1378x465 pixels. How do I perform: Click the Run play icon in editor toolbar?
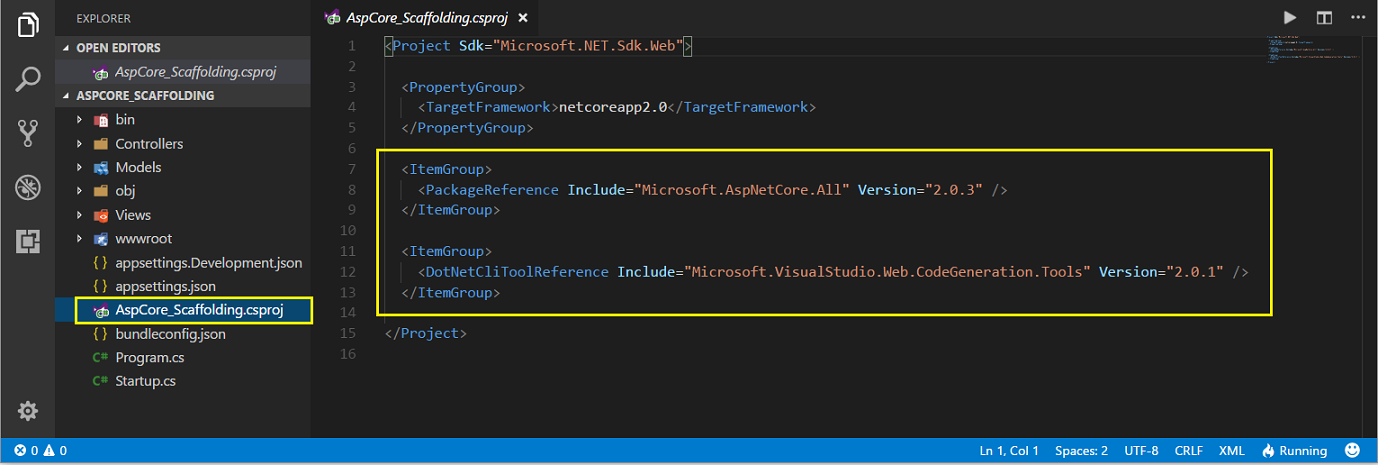pos(1290,17)
